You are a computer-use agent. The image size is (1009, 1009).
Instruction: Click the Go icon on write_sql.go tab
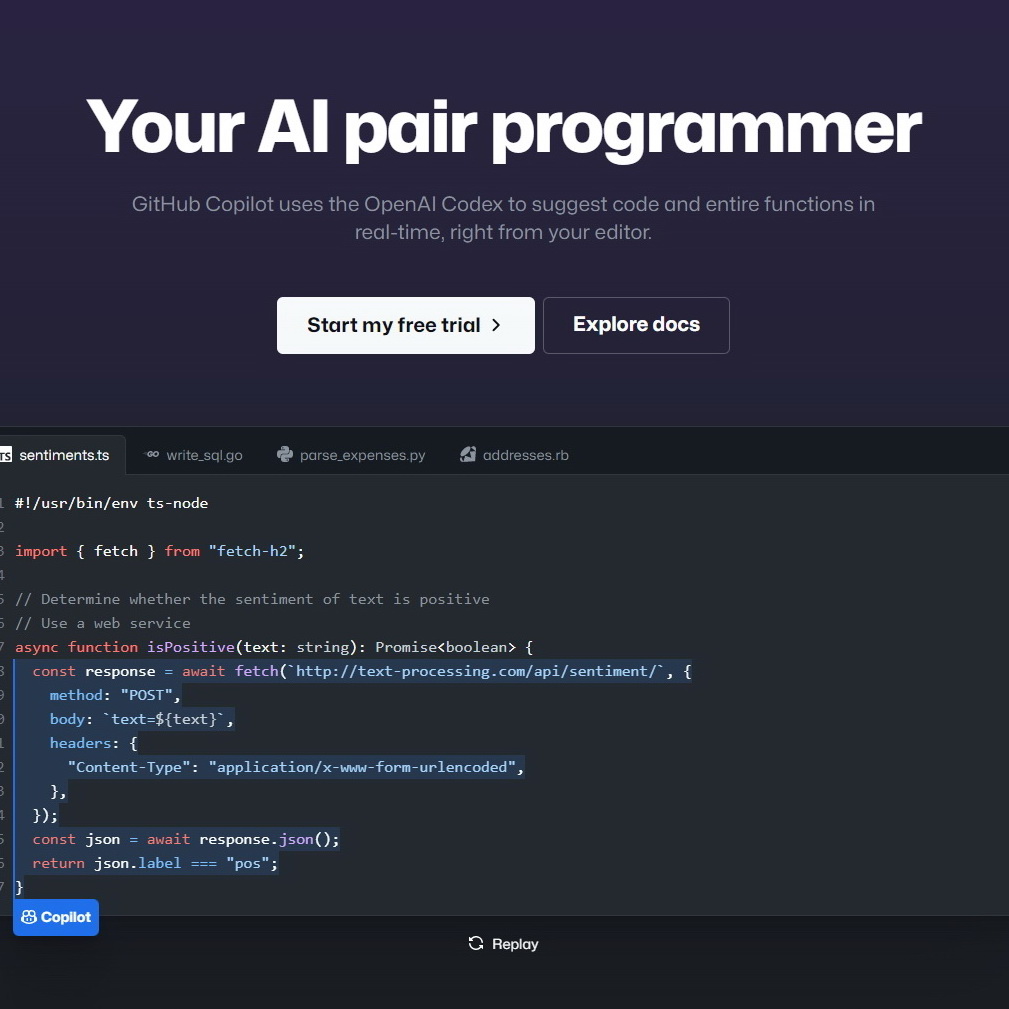coord(152,454)
